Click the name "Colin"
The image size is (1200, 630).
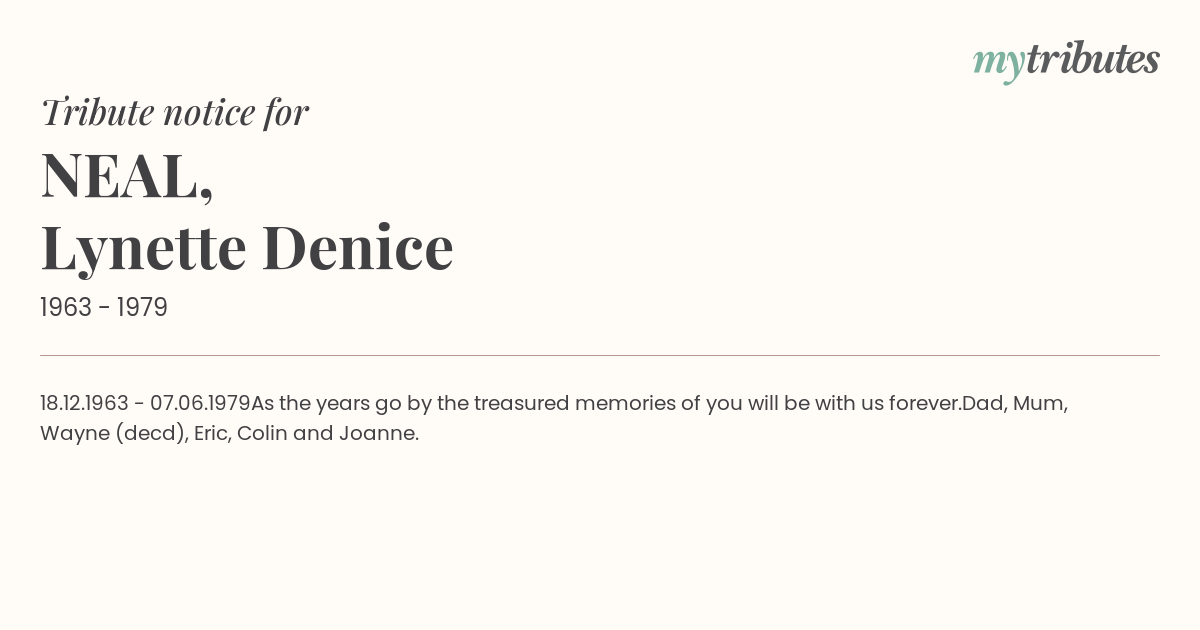263,434
